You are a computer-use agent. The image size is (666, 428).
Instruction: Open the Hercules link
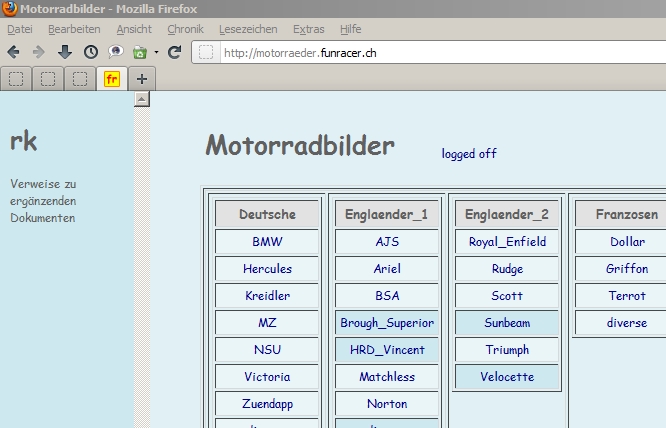(267, 269)
